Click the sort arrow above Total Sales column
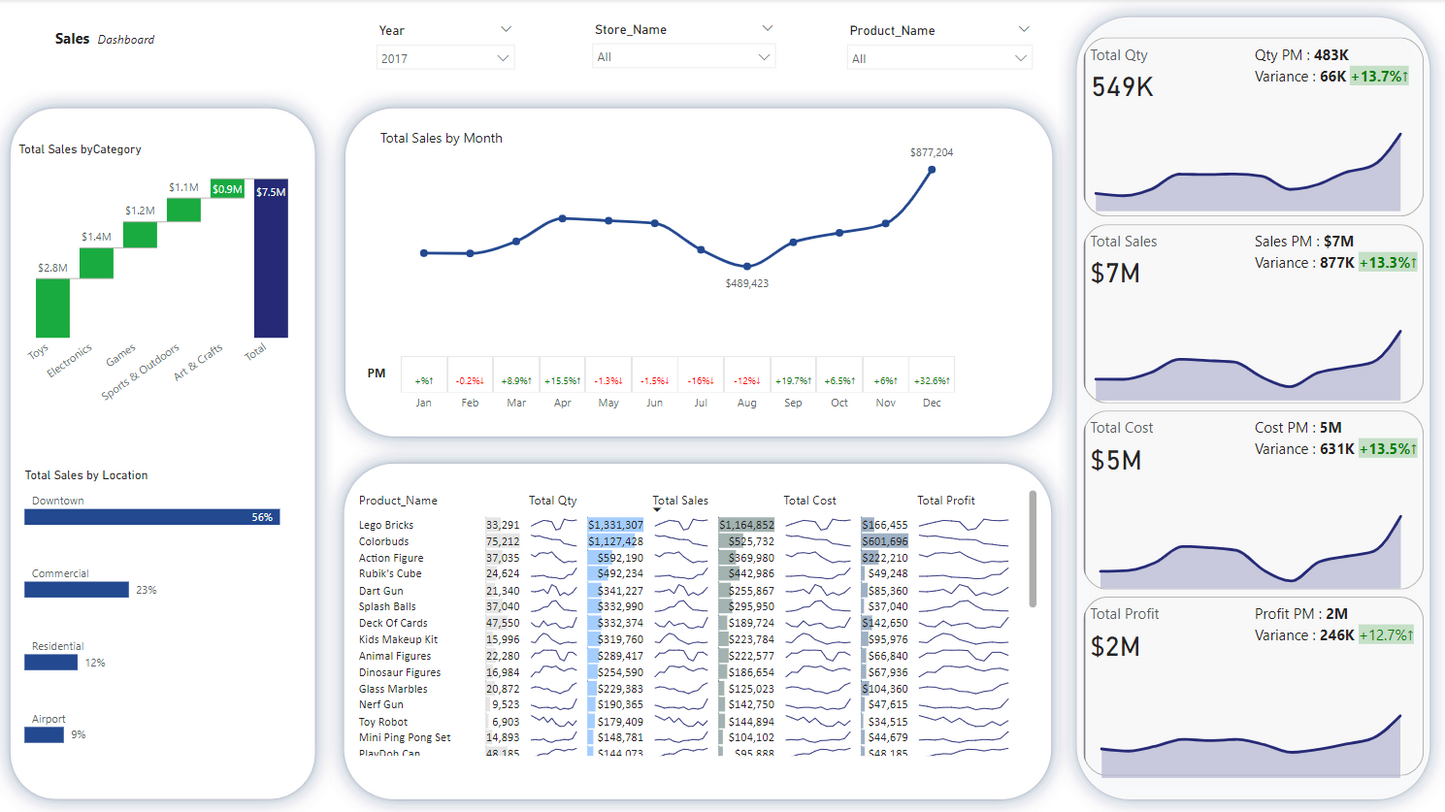Image resolution: width=1445 pixels, height=812 pixels. pyautogui.click(x=657, y=510)
